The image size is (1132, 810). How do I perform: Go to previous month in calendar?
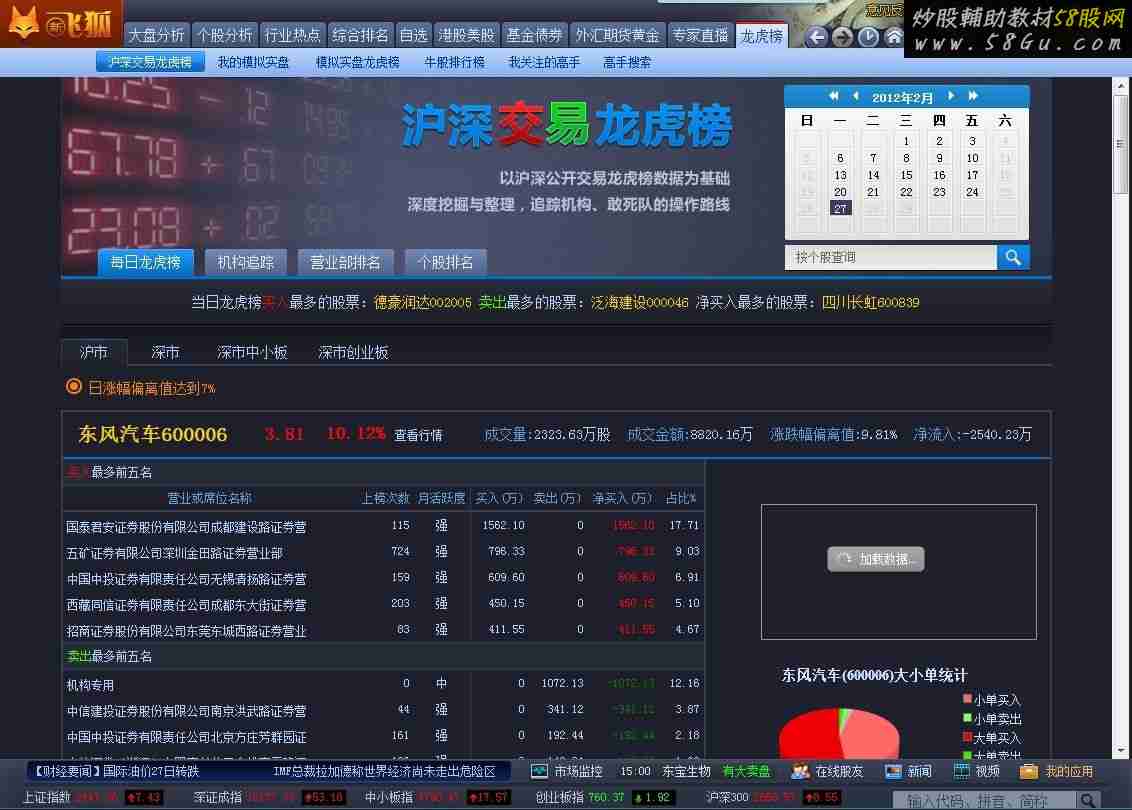(x=856, y=96)
